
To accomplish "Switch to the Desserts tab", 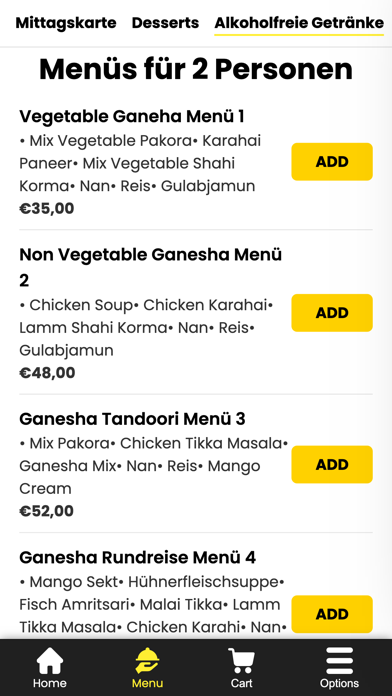I will tap(166, 23).
